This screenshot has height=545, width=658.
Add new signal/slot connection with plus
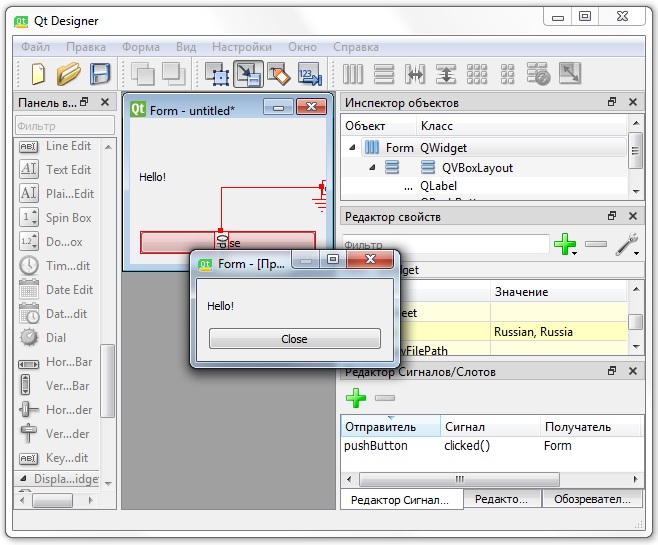[x=356, y=398]
